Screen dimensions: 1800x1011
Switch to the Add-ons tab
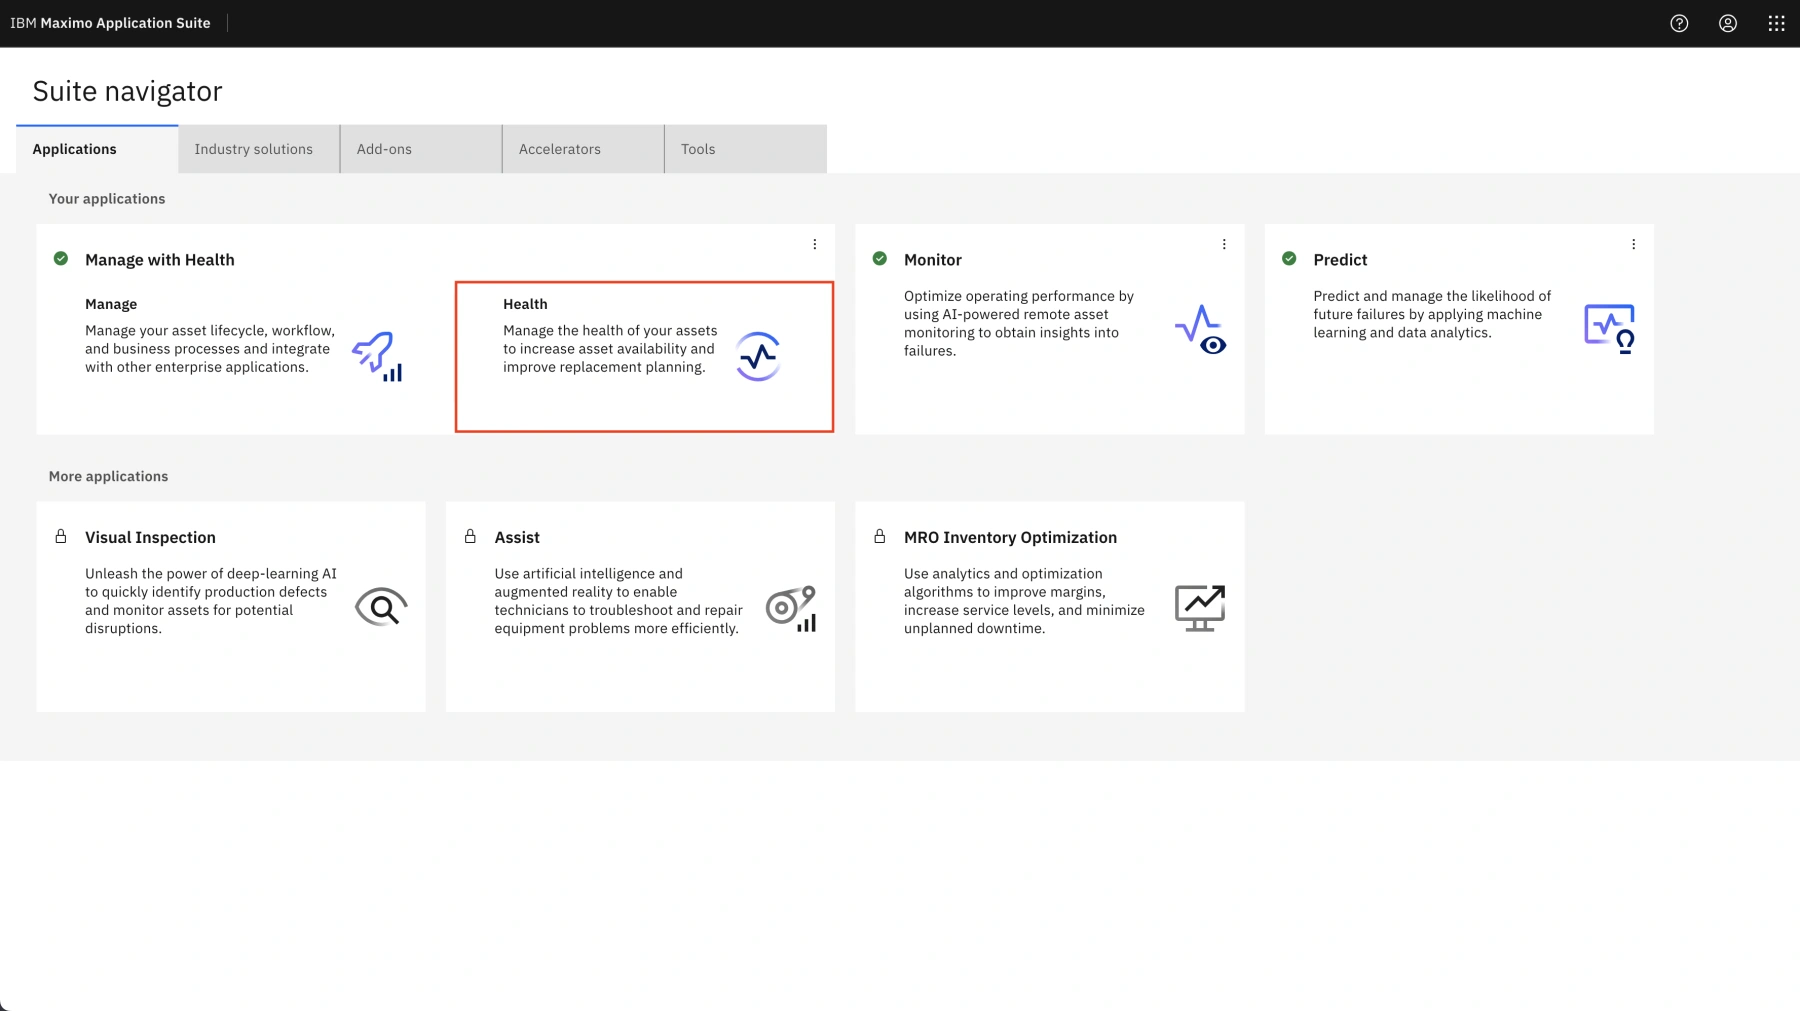421,149
